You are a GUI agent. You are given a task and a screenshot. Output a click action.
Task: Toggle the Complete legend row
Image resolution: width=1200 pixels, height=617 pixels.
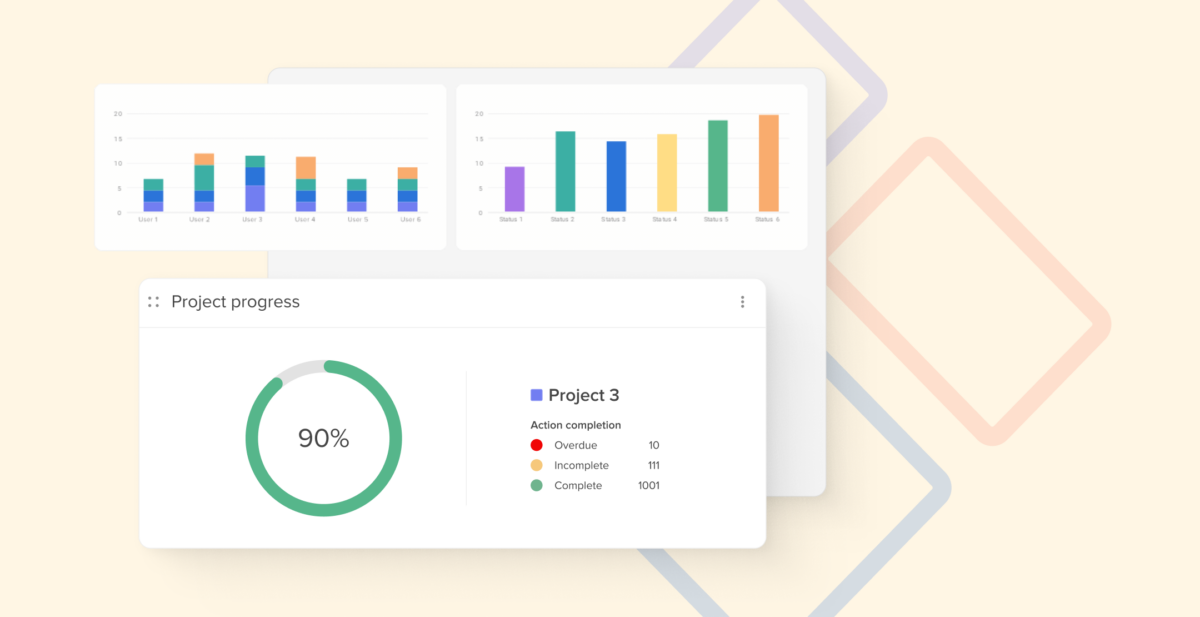580,485
